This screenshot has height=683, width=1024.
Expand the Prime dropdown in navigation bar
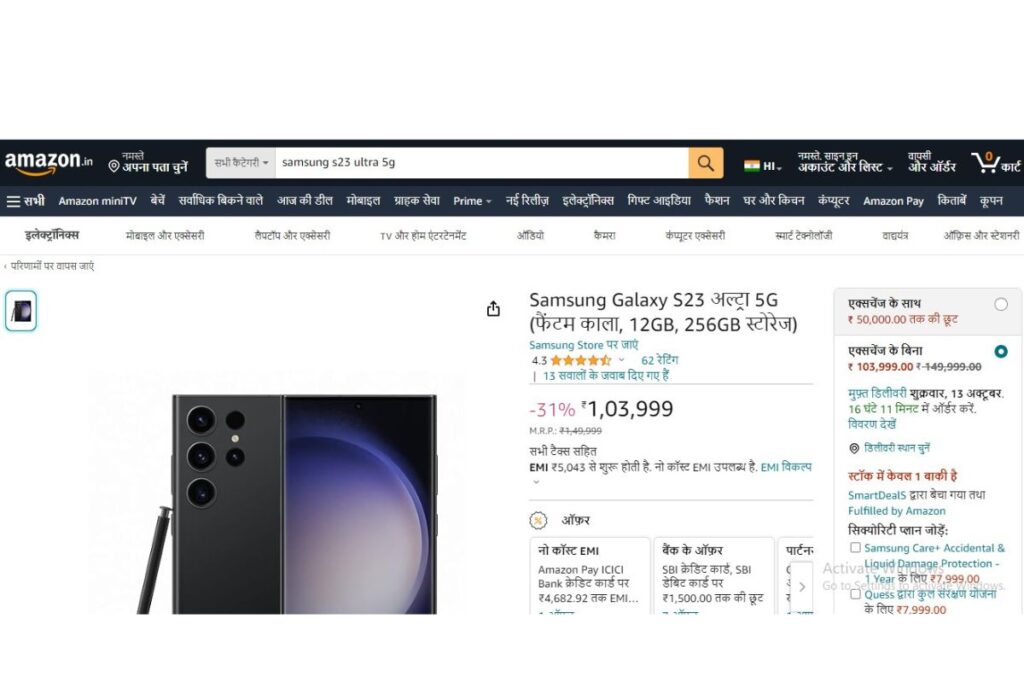pyautogui.click(x=472, y=201)
